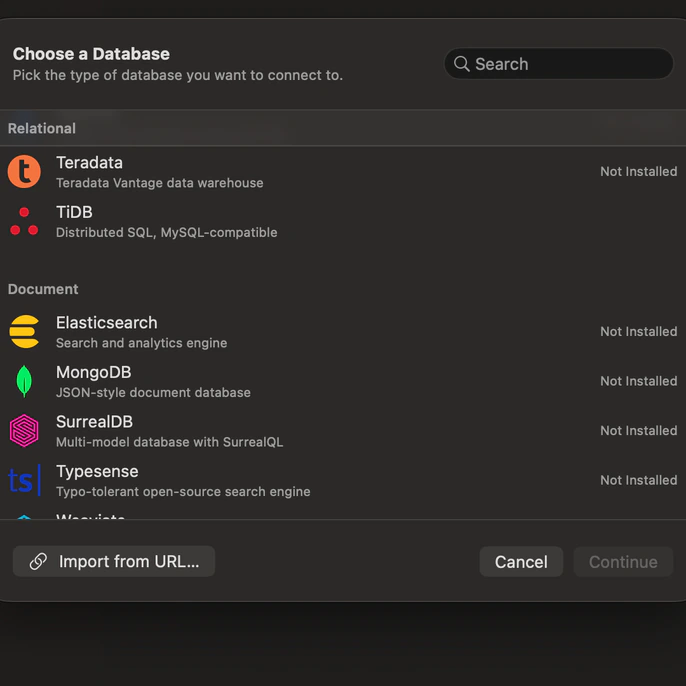Click 'Multi-model database with SurrealQL' text
The height and width of the screenshot is (686, 686).
(170, 442)
